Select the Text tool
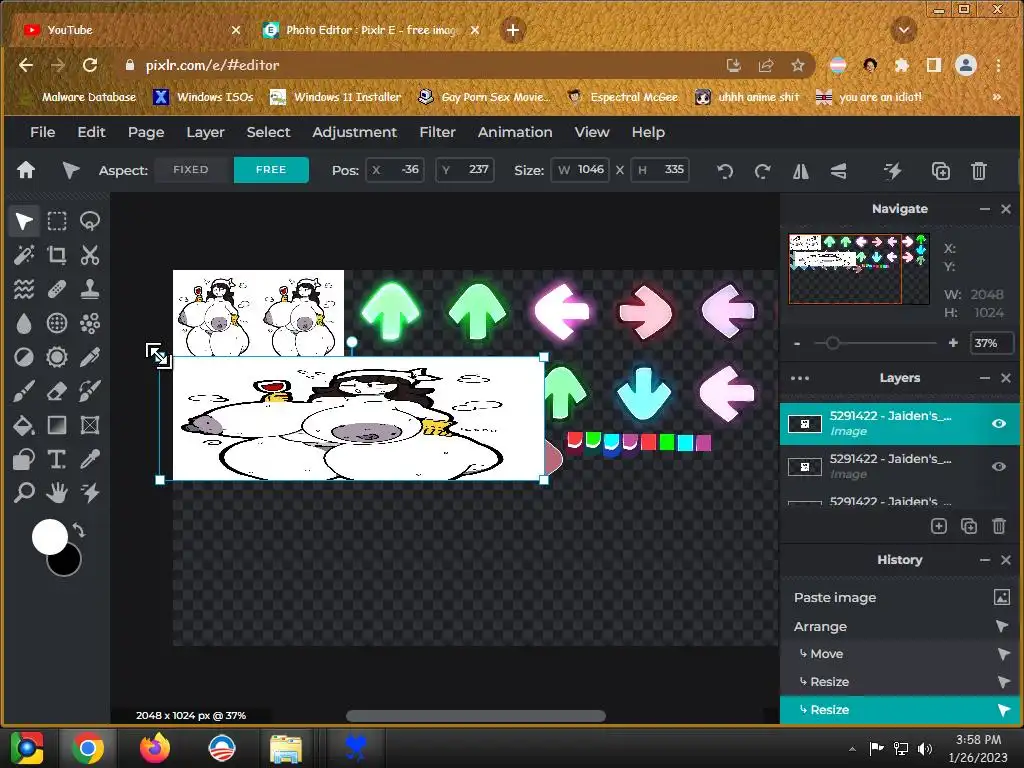Viewport: 1024px width, 768px height. [57, 460]
